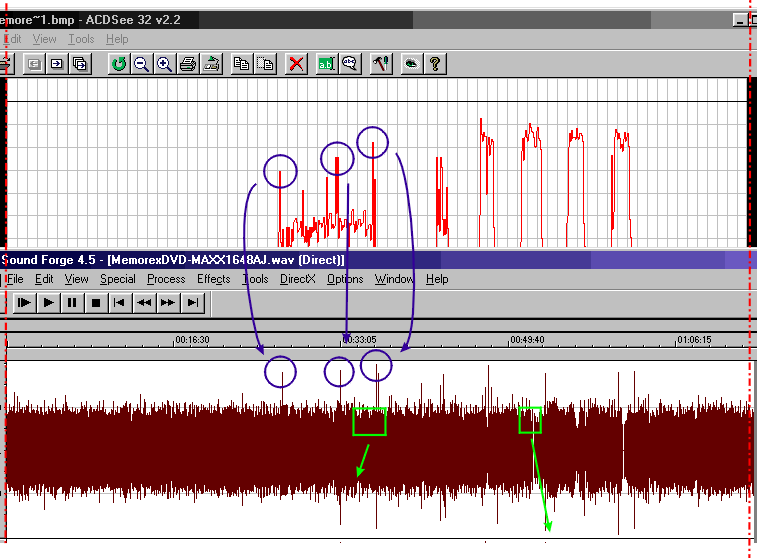The image size is (757, 558).
Task: Click the previous image button in ACDSee
Action: [34, 64]
